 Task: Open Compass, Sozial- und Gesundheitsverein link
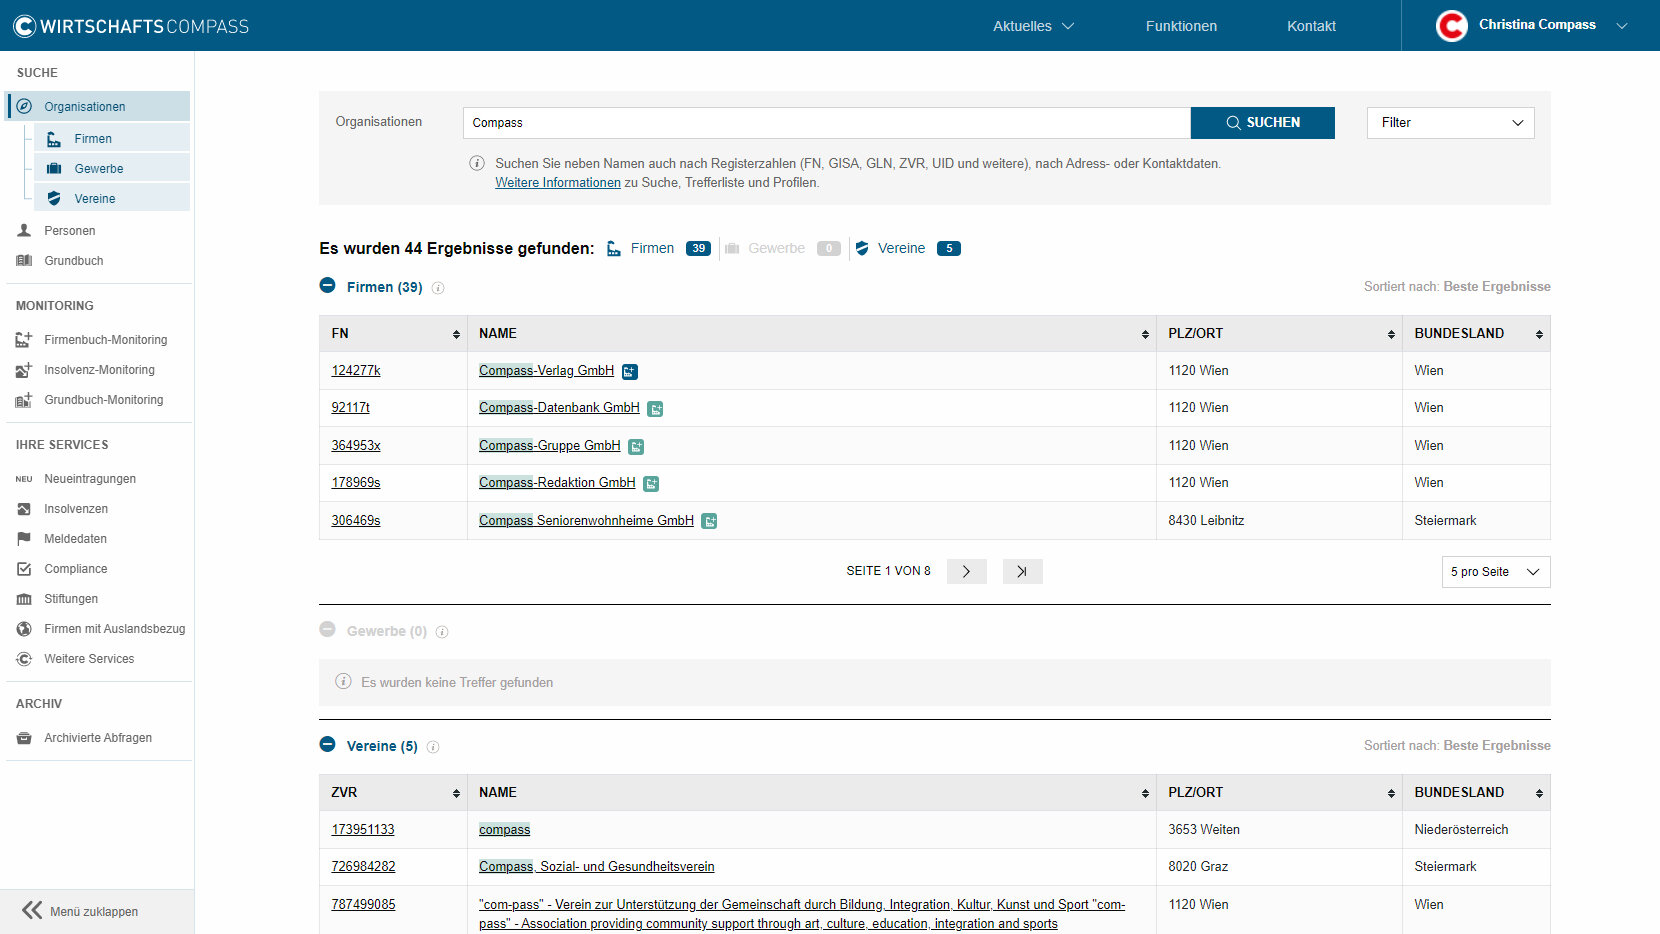pyautogui.click(x=596, y=867)
